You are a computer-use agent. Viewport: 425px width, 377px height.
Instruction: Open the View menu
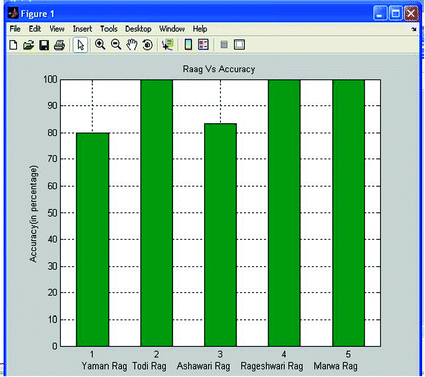57,29
